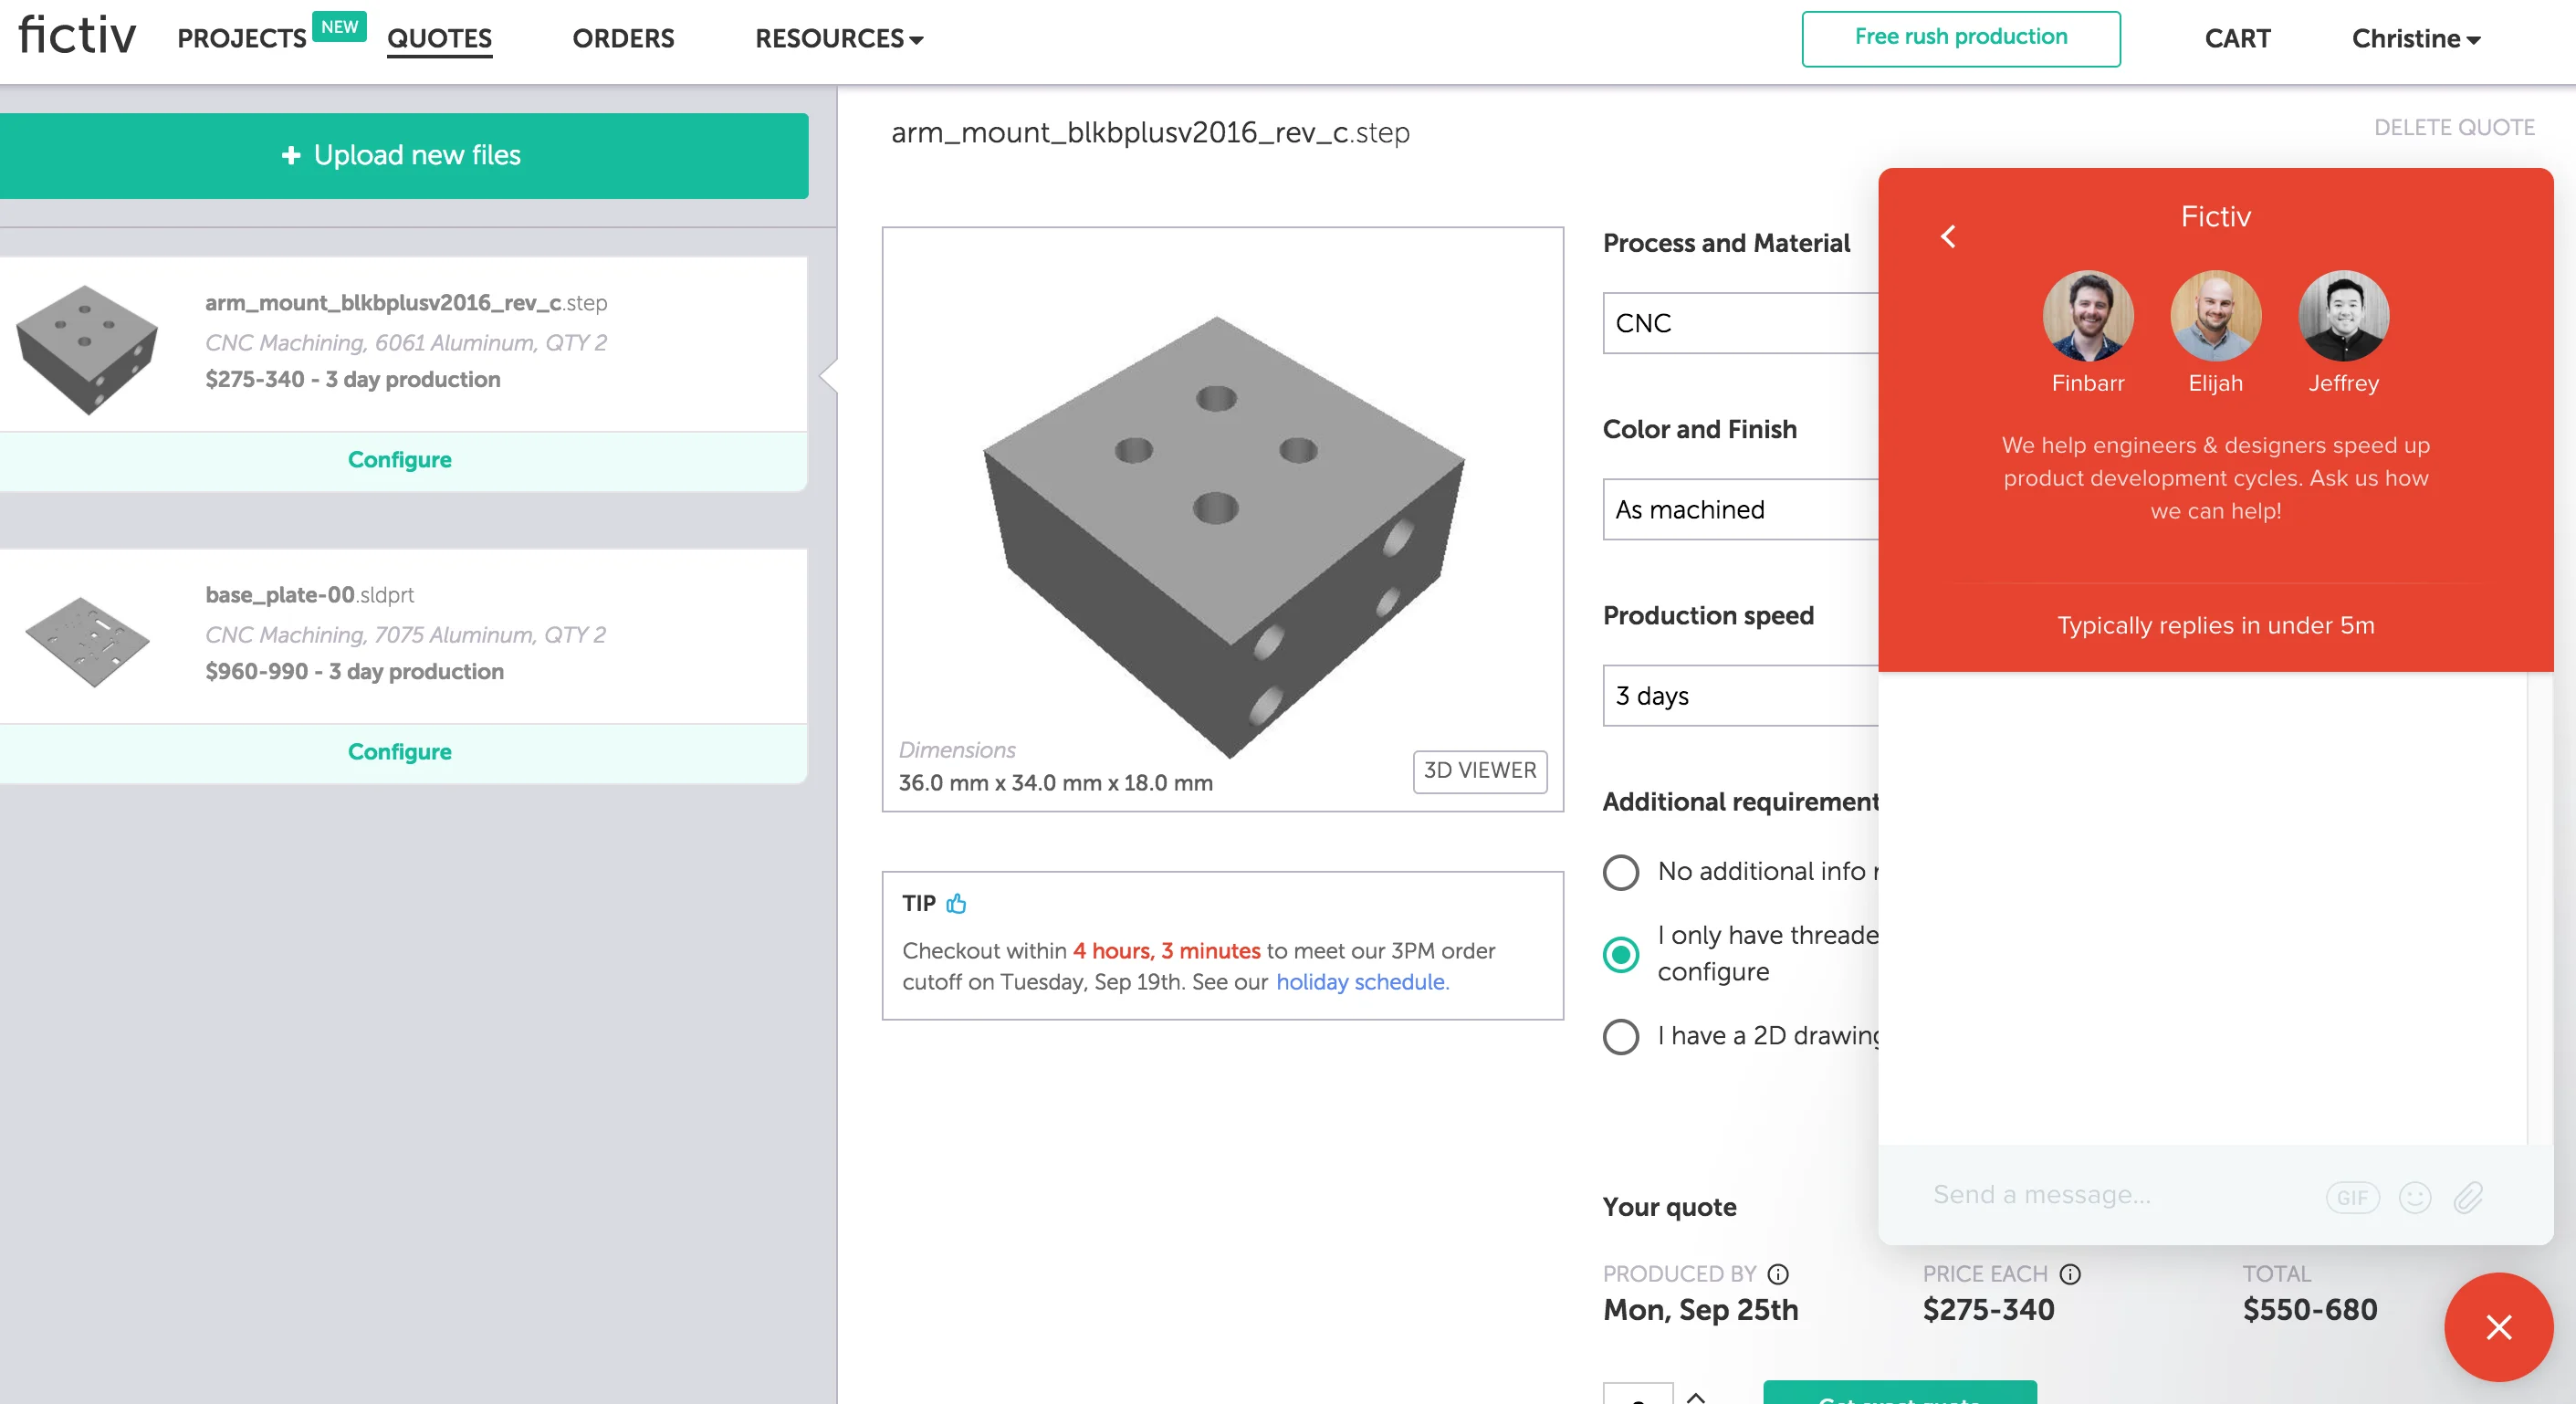This screenshot has height=1404, width=2576.
Task: Click the Mon, Sep 25th produced-by date
Action: point(1700,1309)
